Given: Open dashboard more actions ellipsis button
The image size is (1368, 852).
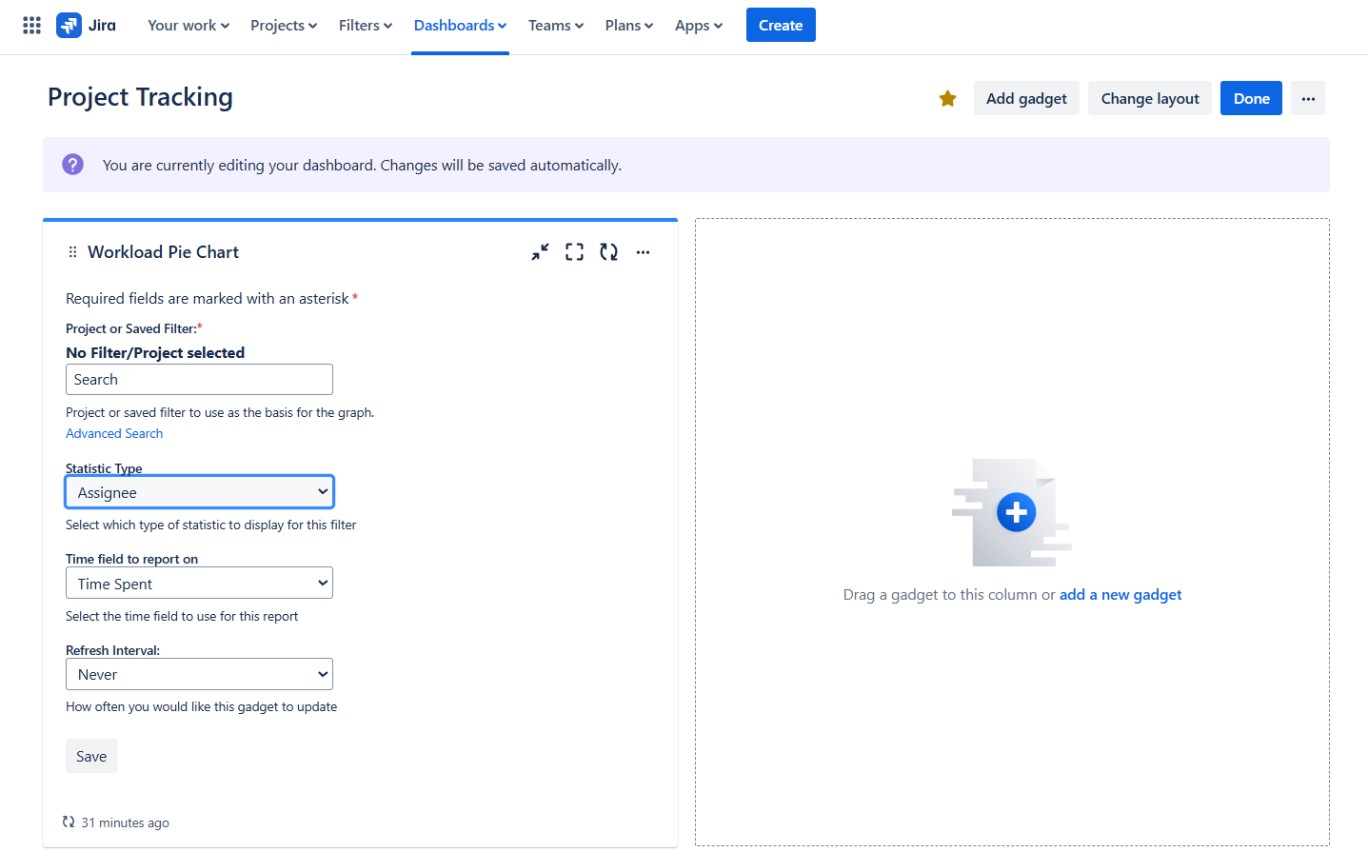Looking at the screenshot, I should pyautogui.click(x=1307, y=98).
